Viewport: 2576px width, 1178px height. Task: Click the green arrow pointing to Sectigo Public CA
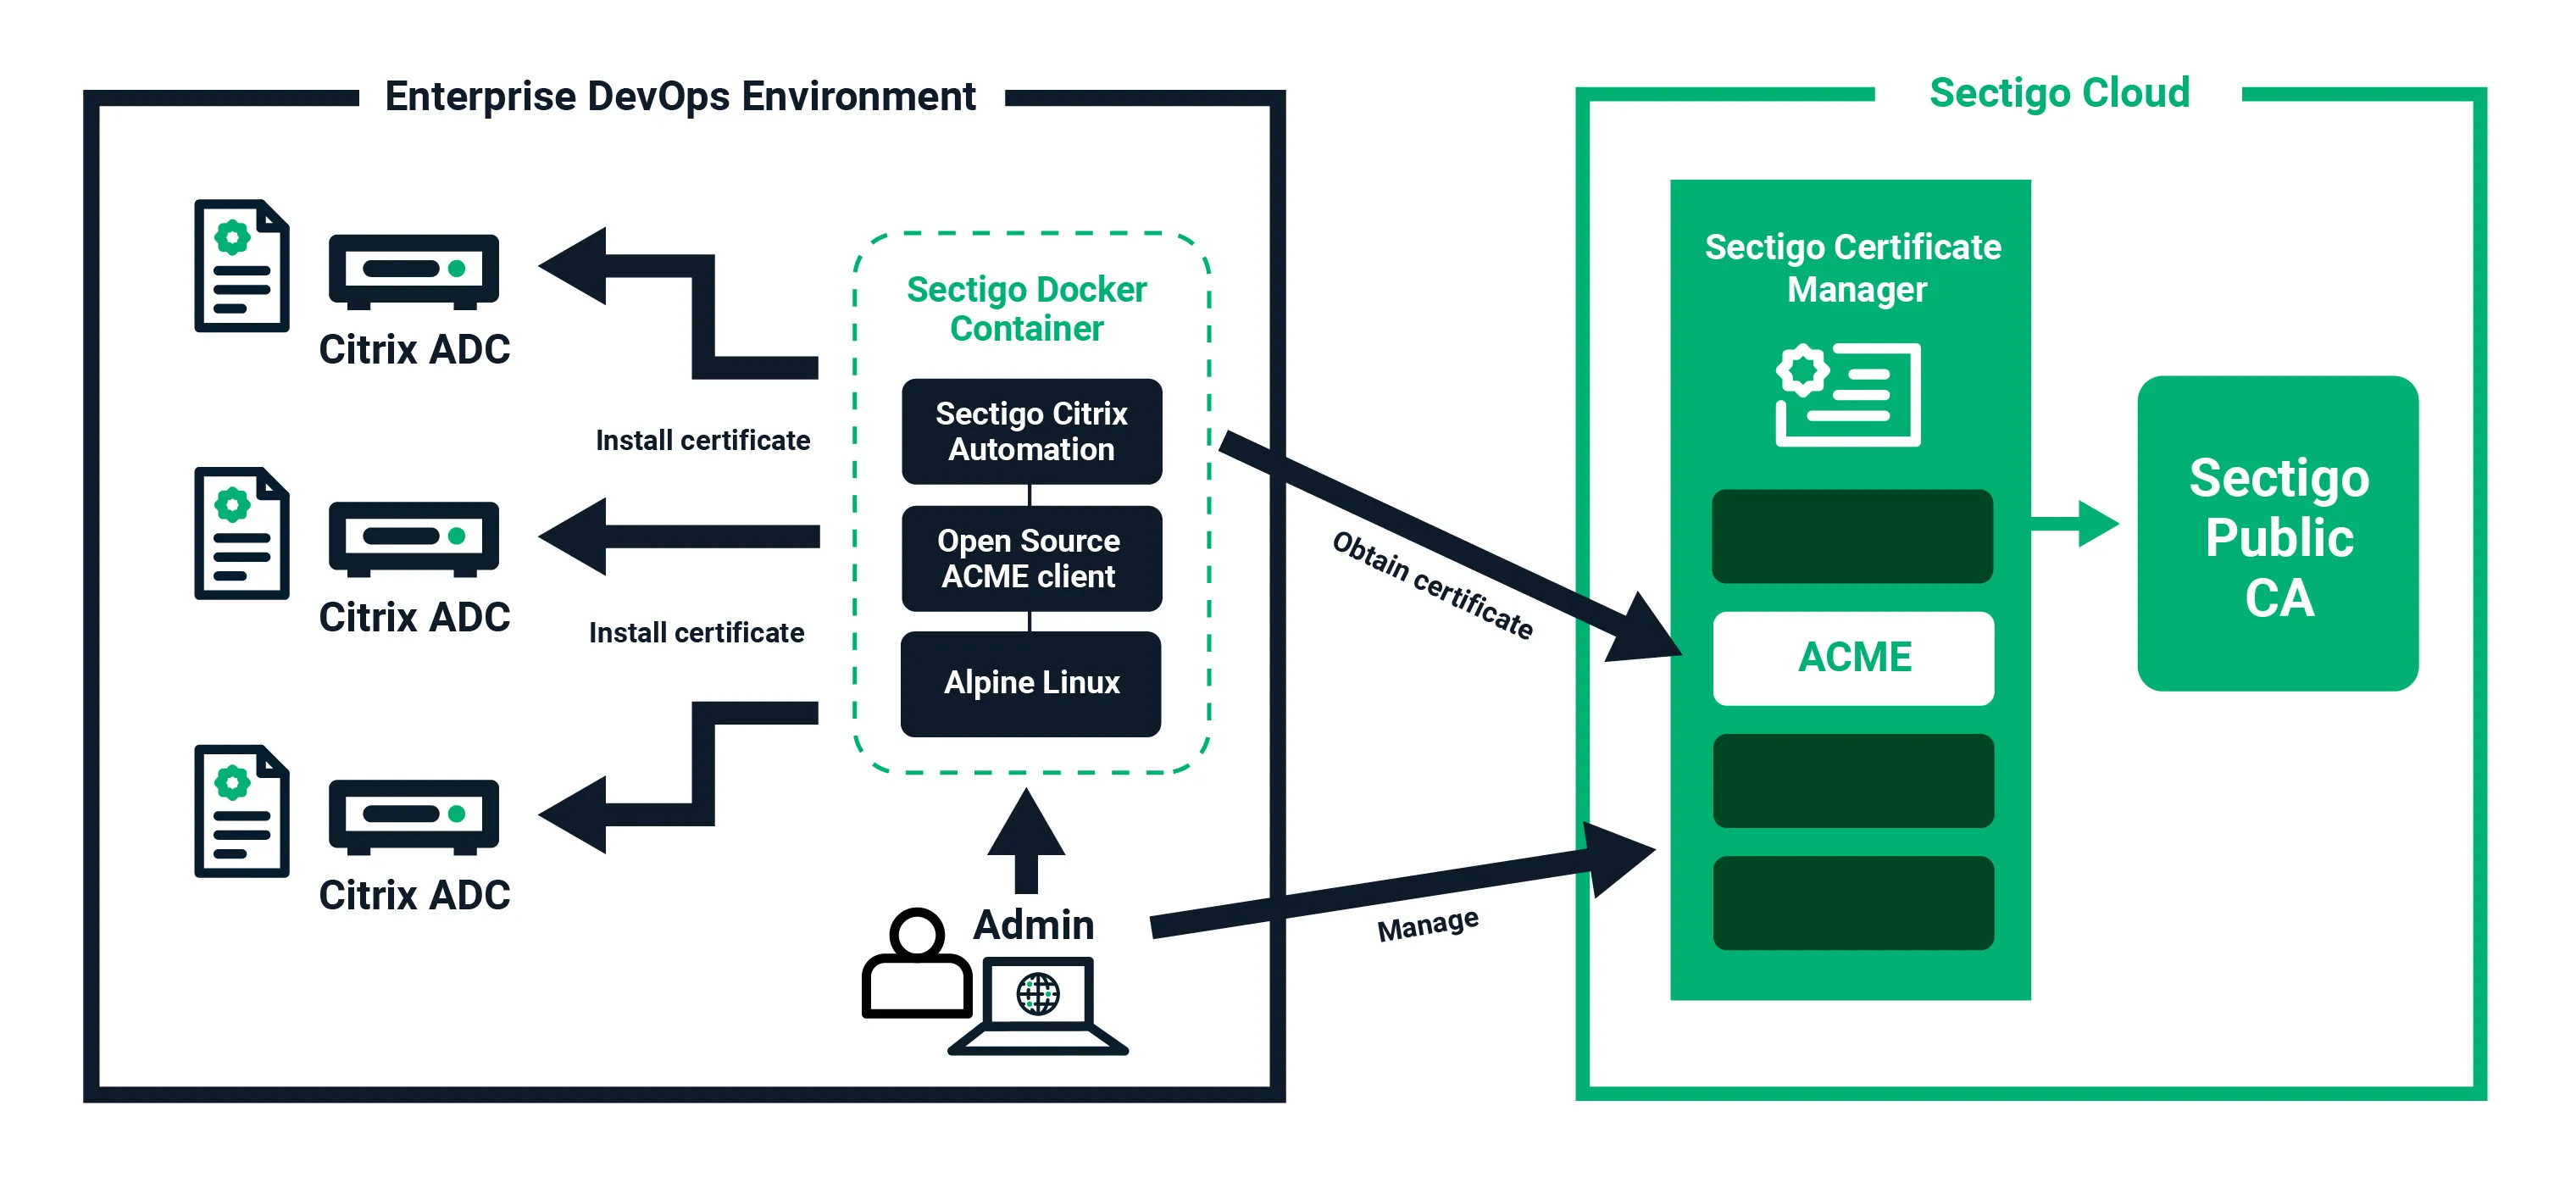(2075, 524)
